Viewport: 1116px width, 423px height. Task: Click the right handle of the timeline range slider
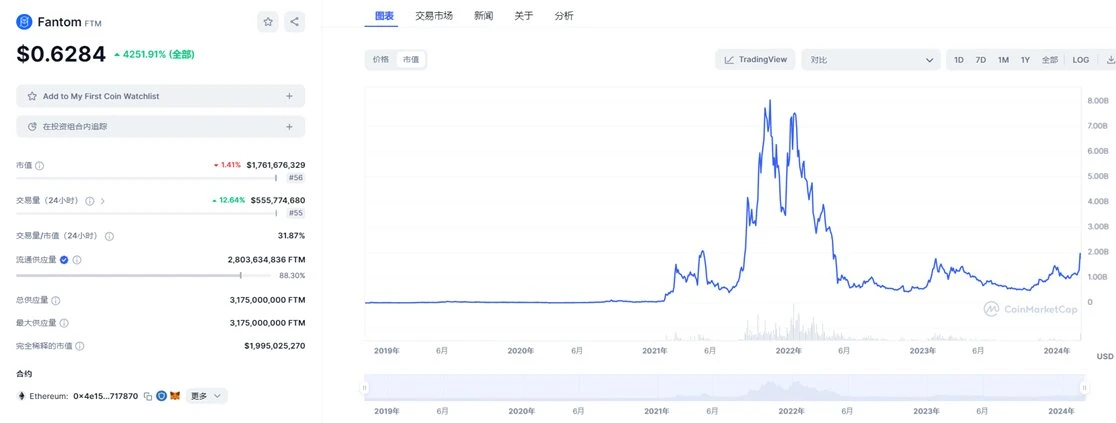click(x=1083, y=387)
